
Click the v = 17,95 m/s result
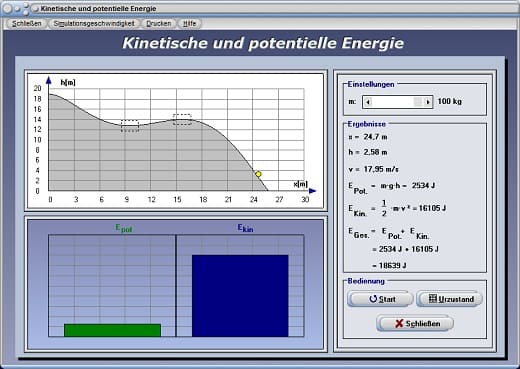(373, 169)
